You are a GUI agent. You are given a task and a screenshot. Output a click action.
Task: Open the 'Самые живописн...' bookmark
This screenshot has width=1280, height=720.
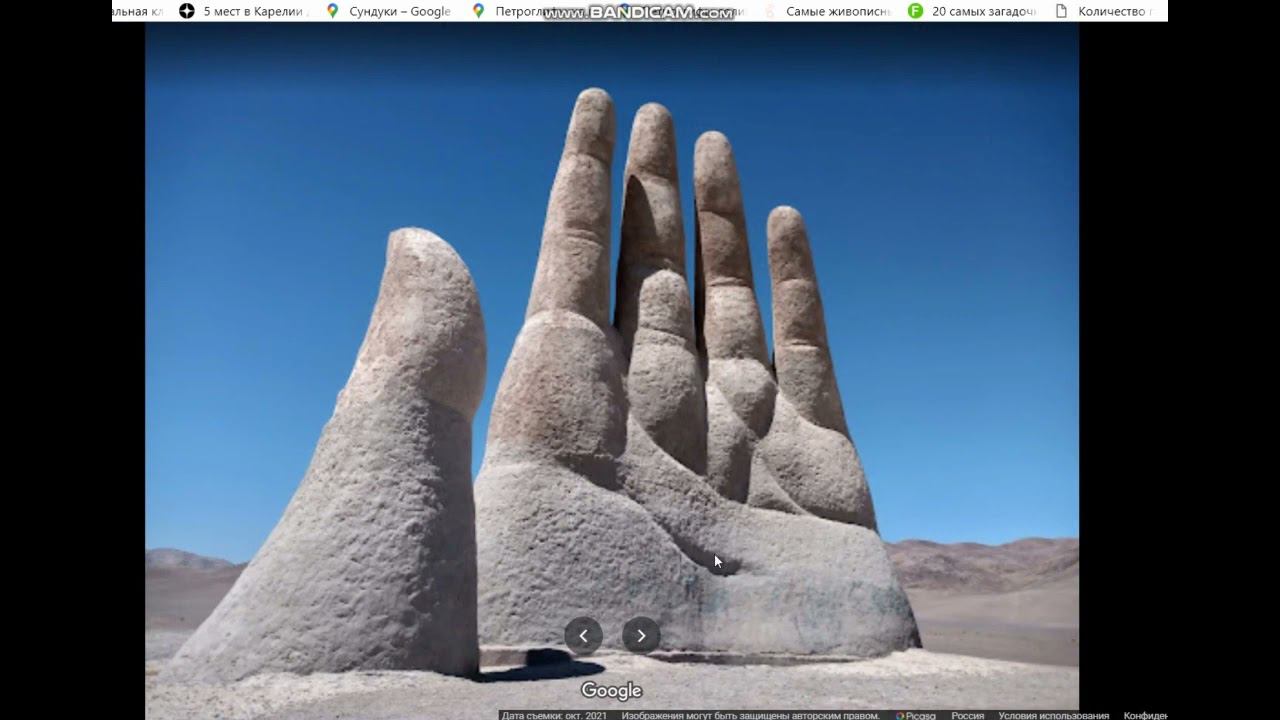point(826,11)
